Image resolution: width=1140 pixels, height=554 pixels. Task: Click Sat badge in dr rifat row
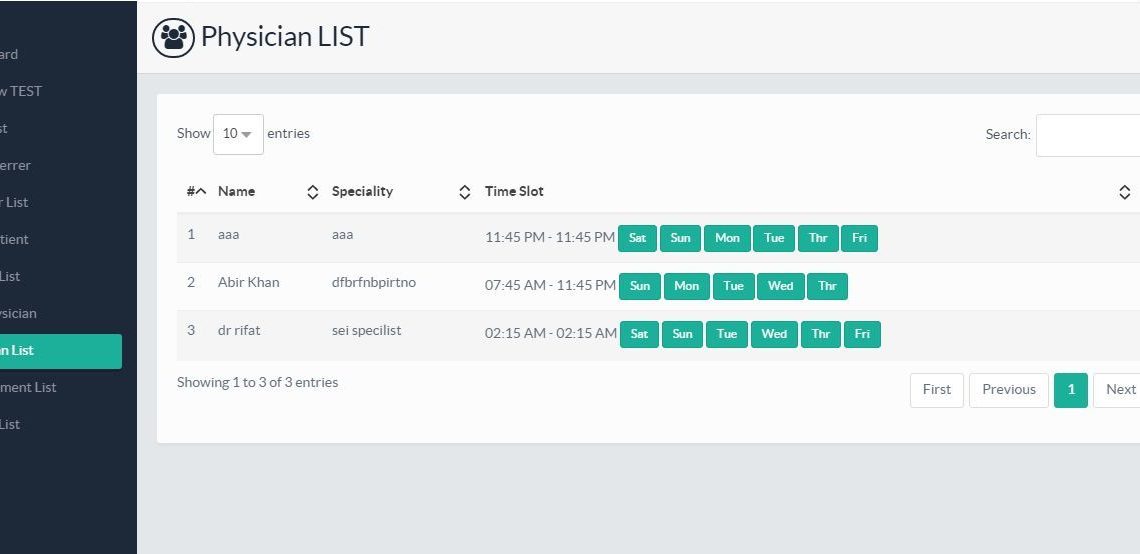(639, 334)
